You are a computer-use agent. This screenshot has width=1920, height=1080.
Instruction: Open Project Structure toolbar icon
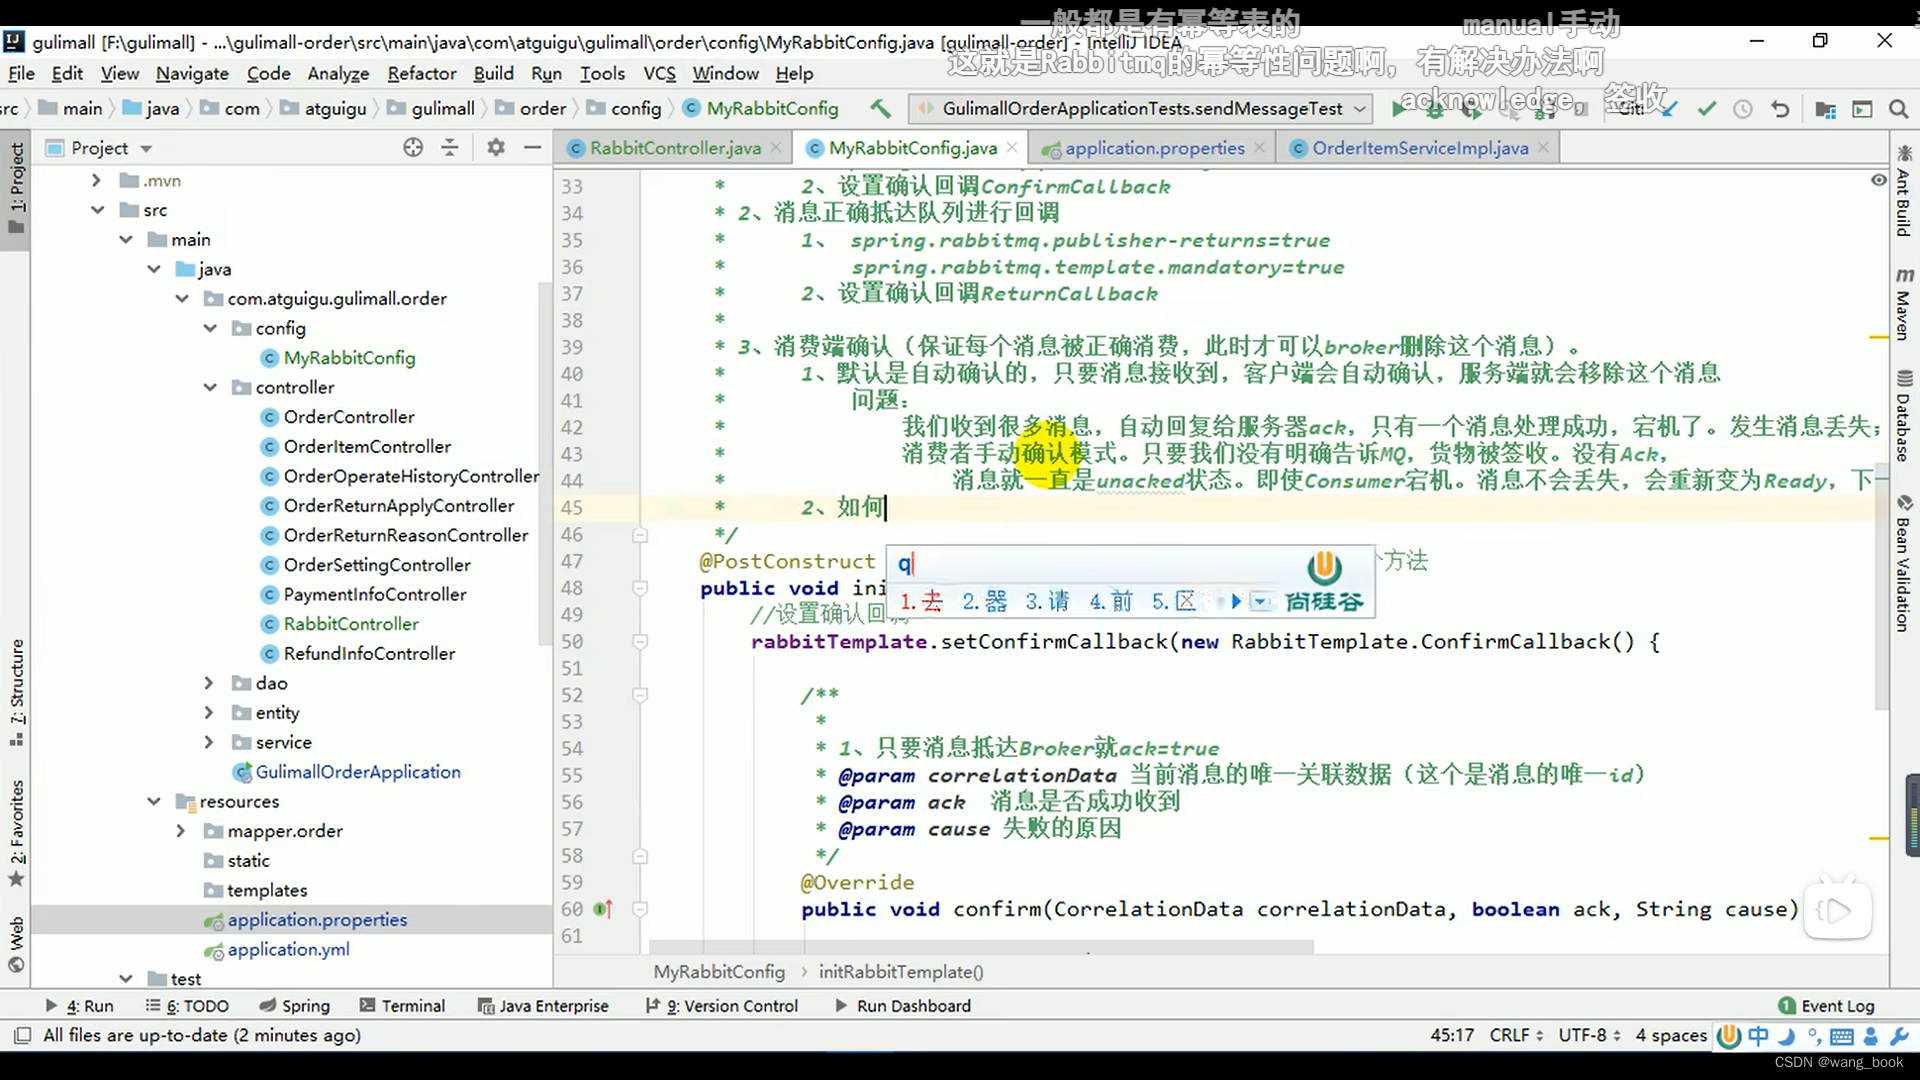[x=1825, y=109]
